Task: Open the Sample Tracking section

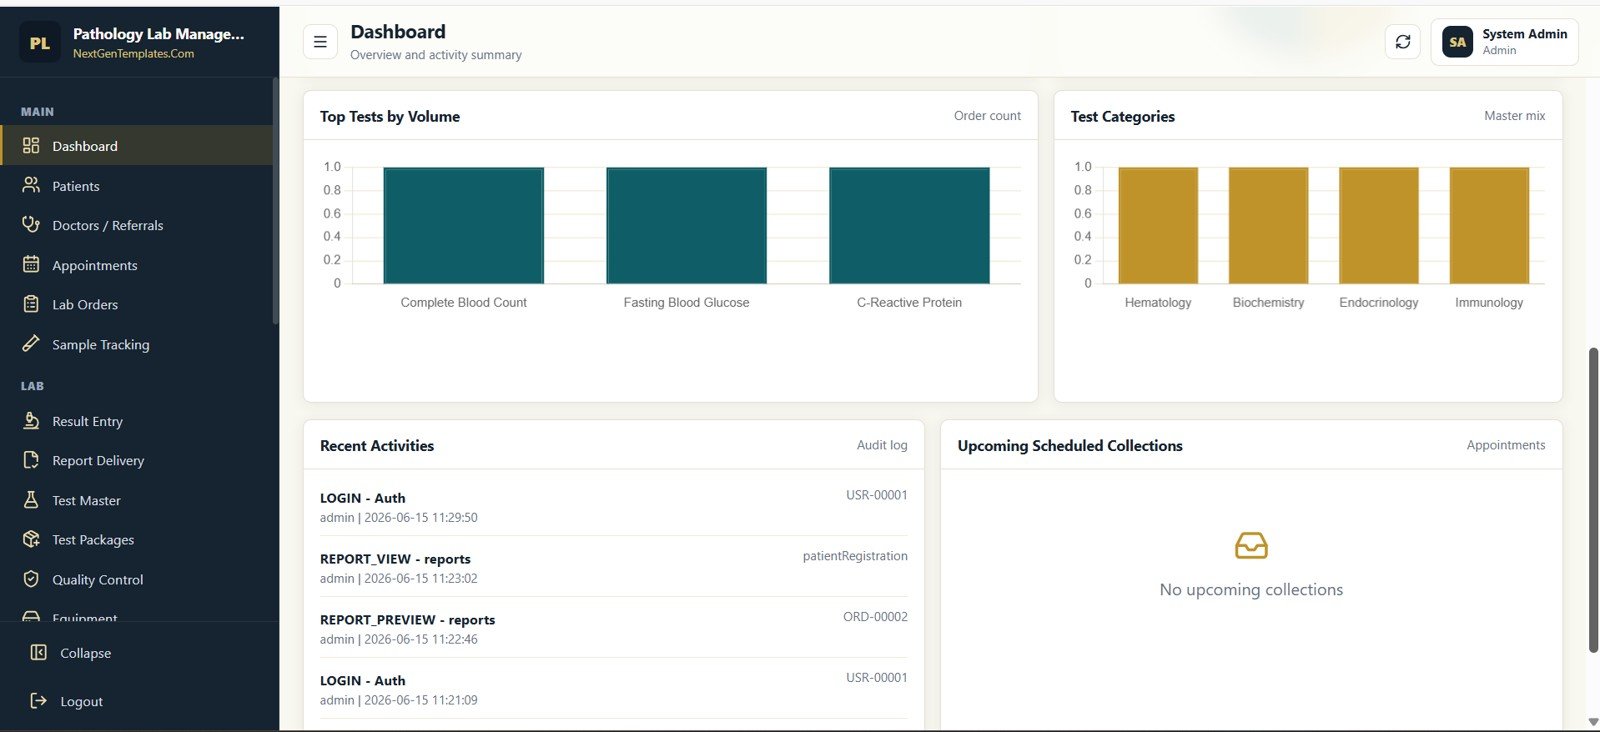Action: pyautogui.click(x=137, y=344)
